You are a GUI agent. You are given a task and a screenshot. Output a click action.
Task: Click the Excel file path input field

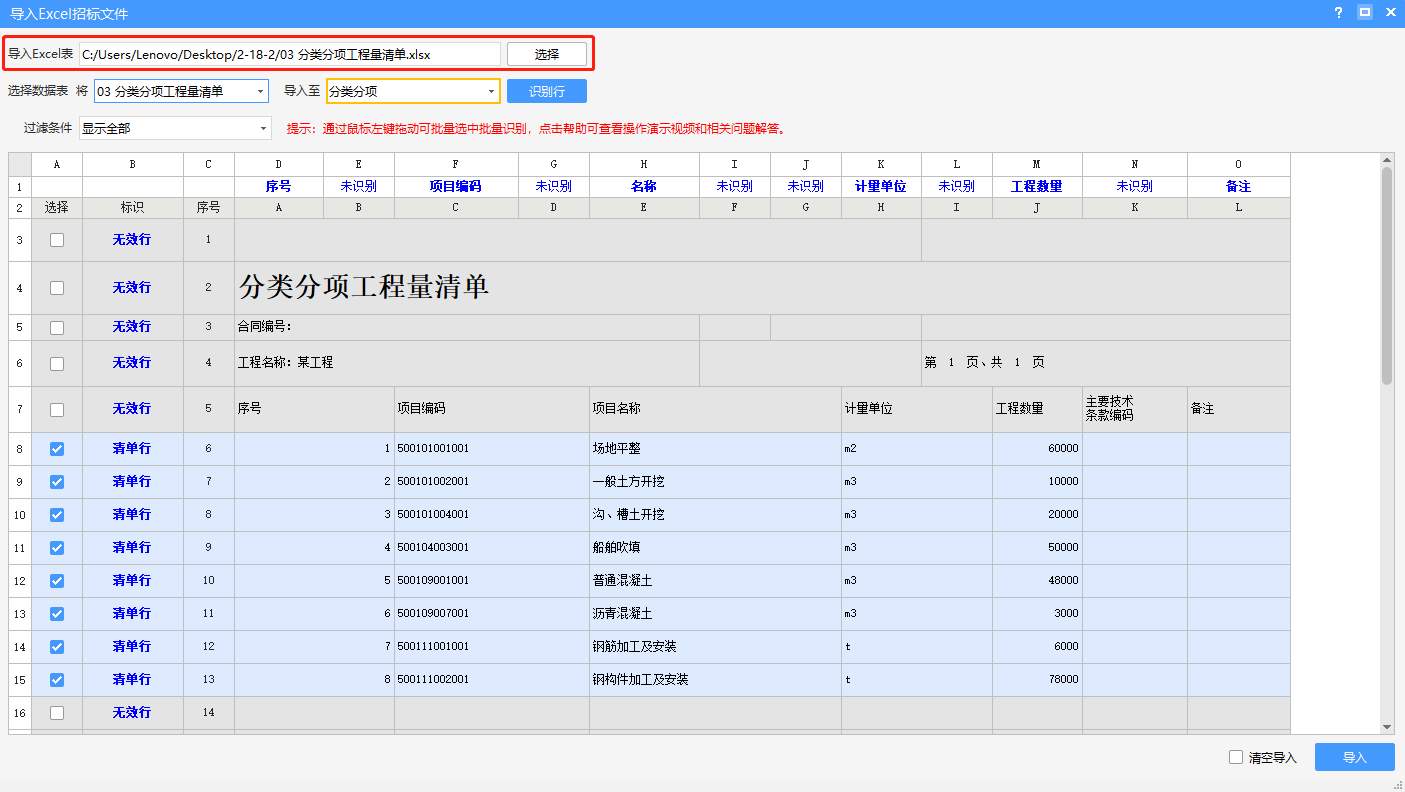click(x=289, y=54)
